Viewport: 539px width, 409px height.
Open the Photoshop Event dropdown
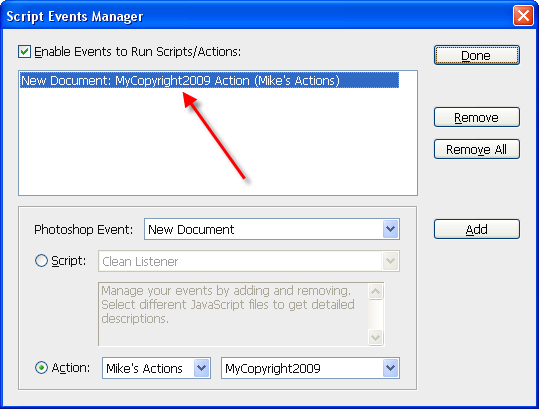tap(272, 229)
